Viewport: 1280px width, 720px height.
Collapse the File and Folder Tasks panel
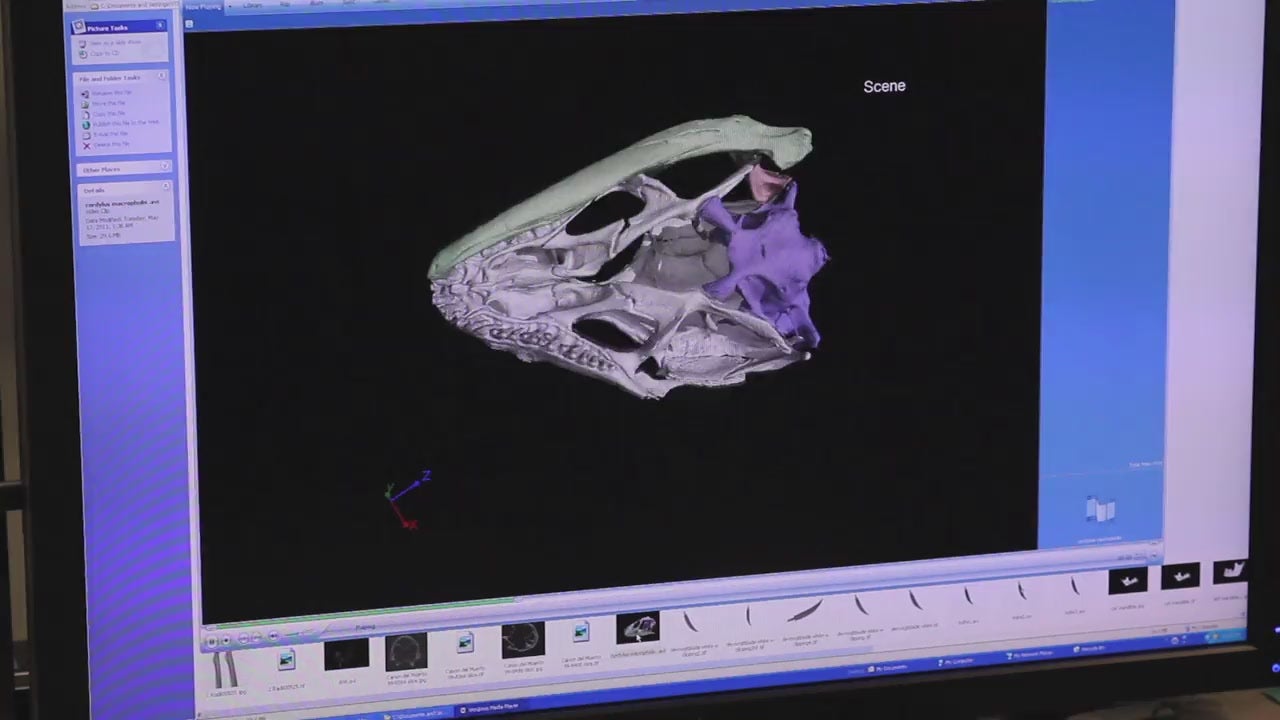pyautogui.click(x=162, y=76)
